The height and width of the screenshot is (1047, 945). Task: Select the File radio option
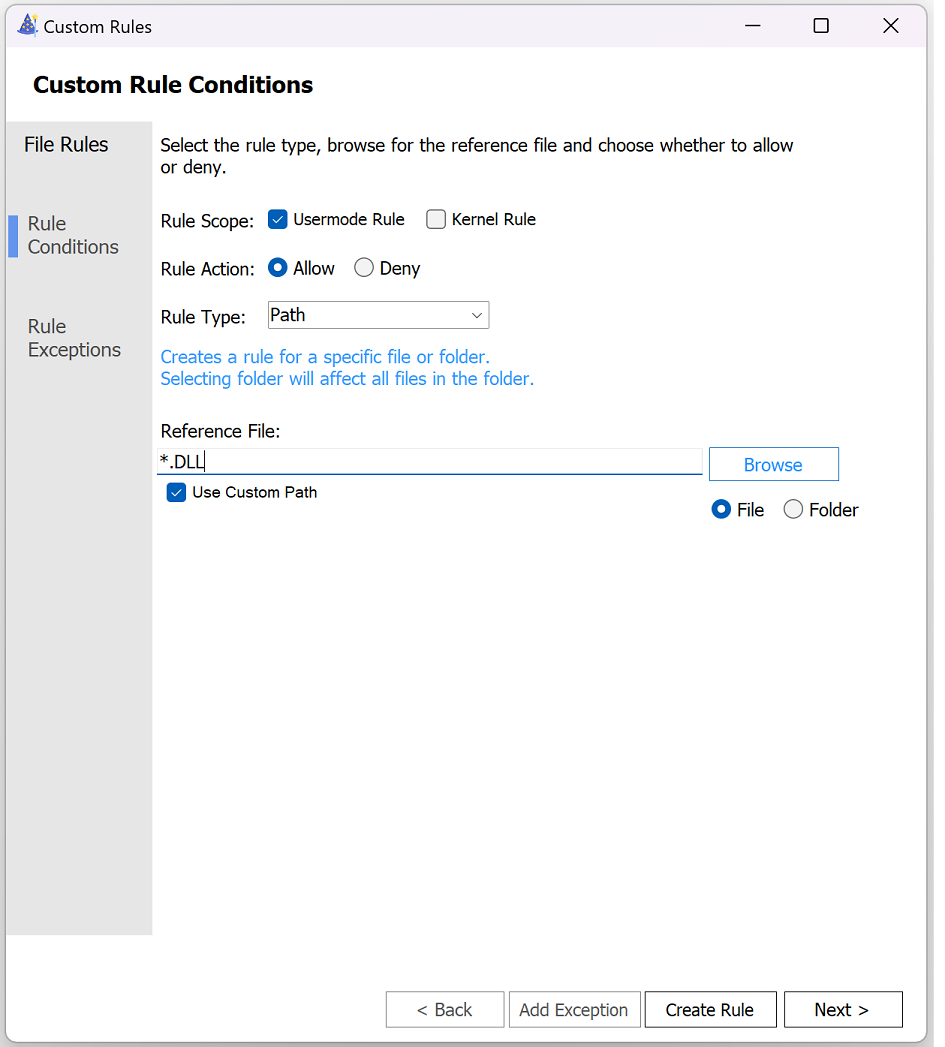(x=721, y=510)
